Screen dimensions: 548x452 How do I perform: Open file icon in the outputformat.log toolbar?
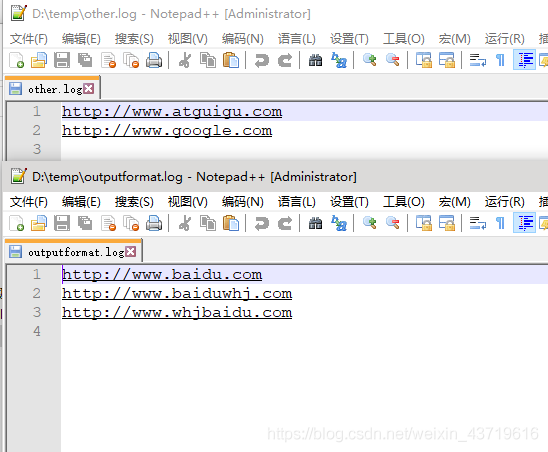point(39,223)
